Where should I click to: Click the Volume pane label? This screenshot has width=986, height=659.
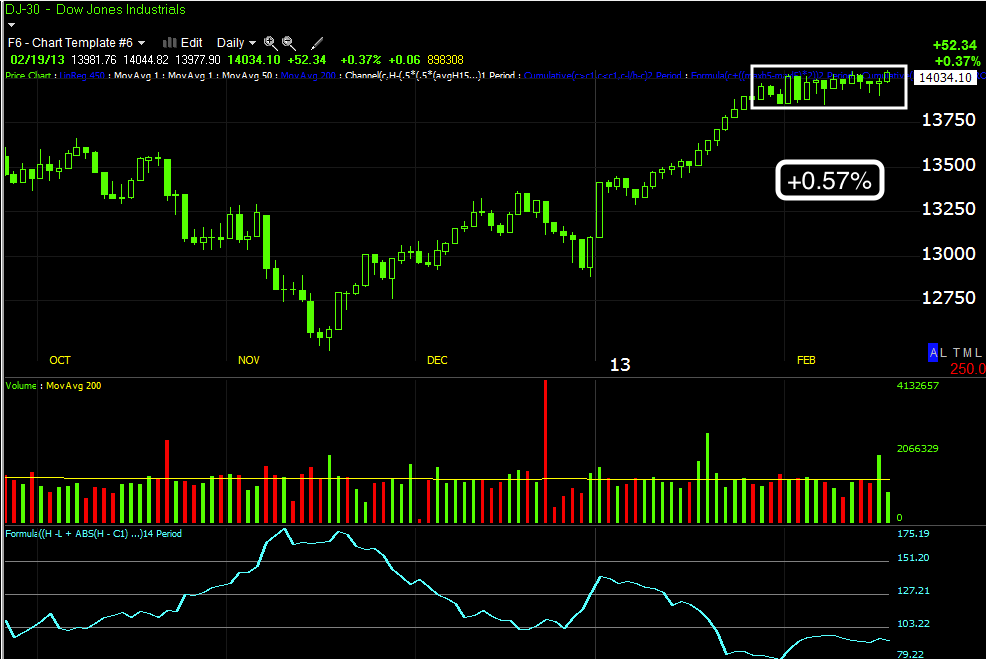tap(21, 385)
